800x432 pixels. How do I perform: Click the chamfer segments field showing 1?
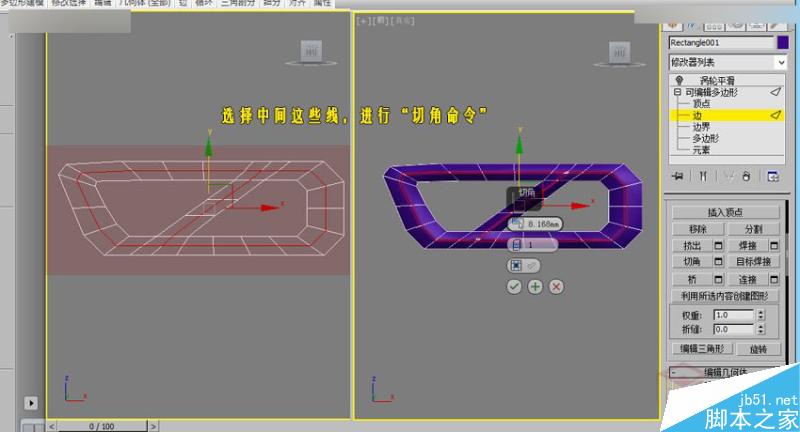[532, 245]
